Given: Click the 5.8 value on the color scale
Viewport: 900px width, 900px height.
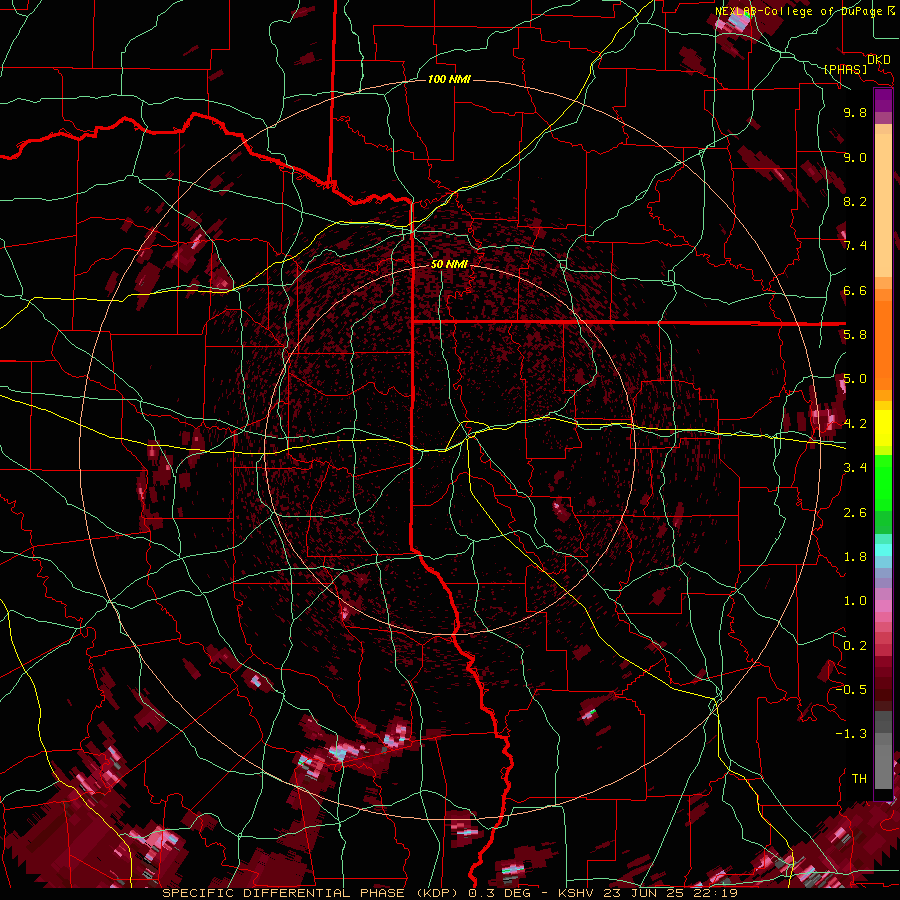Looking at the screenshot, I should (x=855, y=335).
